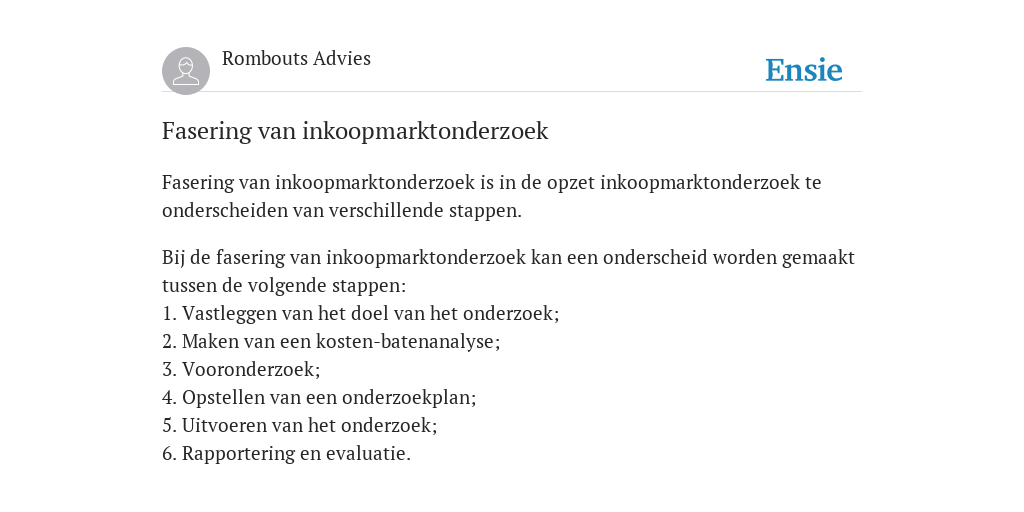Select the heading Fasering van inkoopmarktonderzoek

point(355,131)
